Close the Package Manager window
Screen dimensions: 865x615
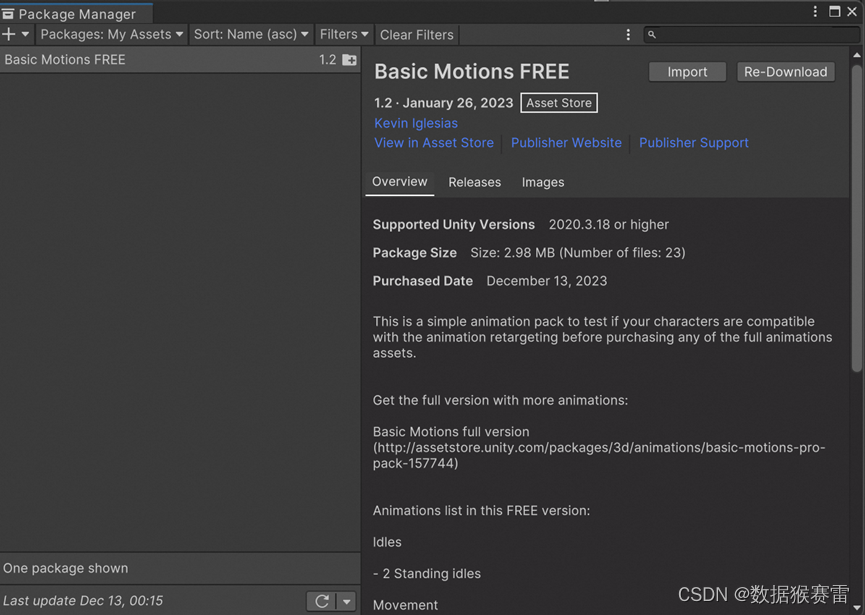tap(852, 12)
